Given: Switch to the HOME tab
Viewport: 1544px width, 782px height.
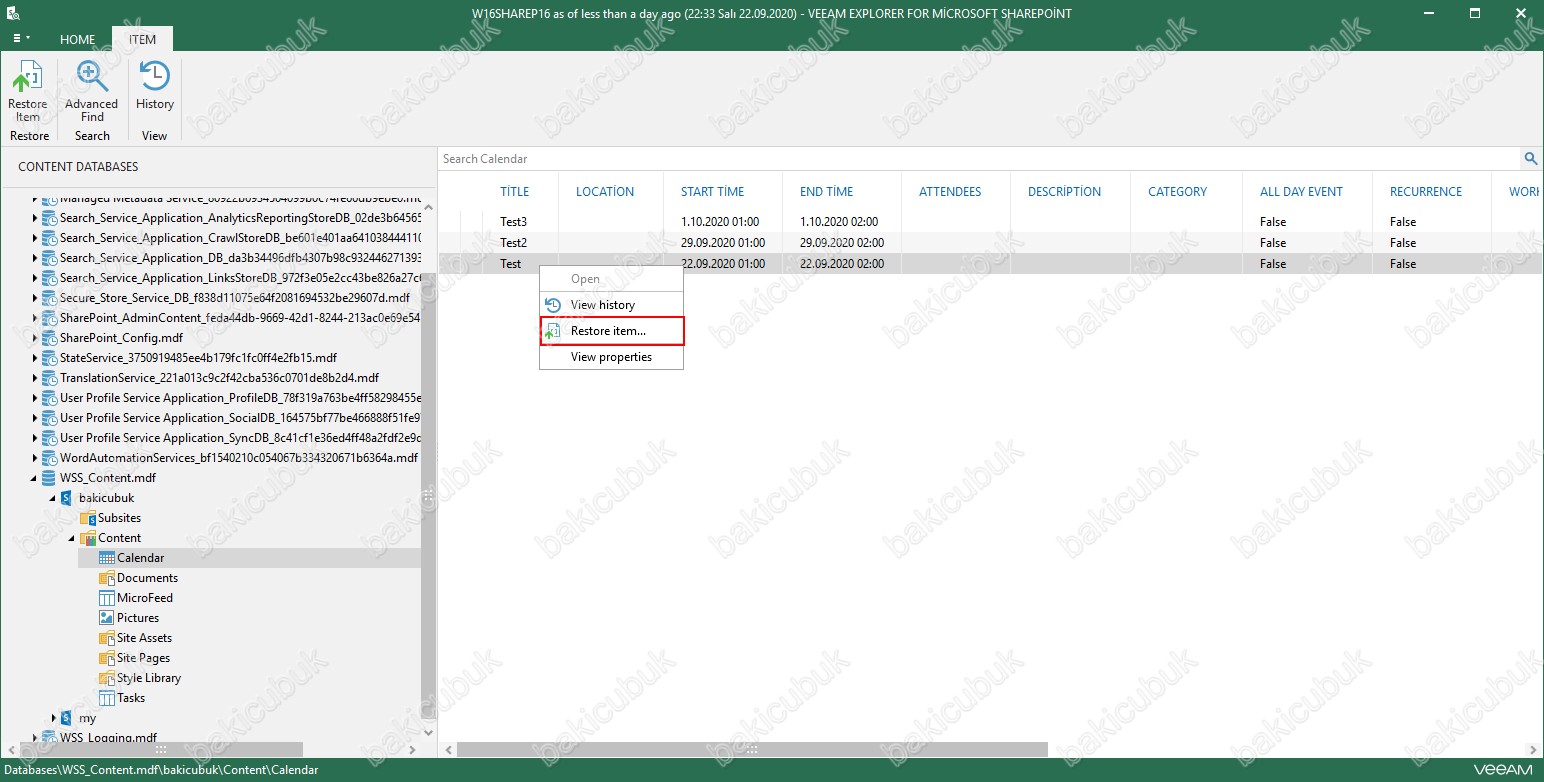Looking at the screenshot, I should [77, 40].
